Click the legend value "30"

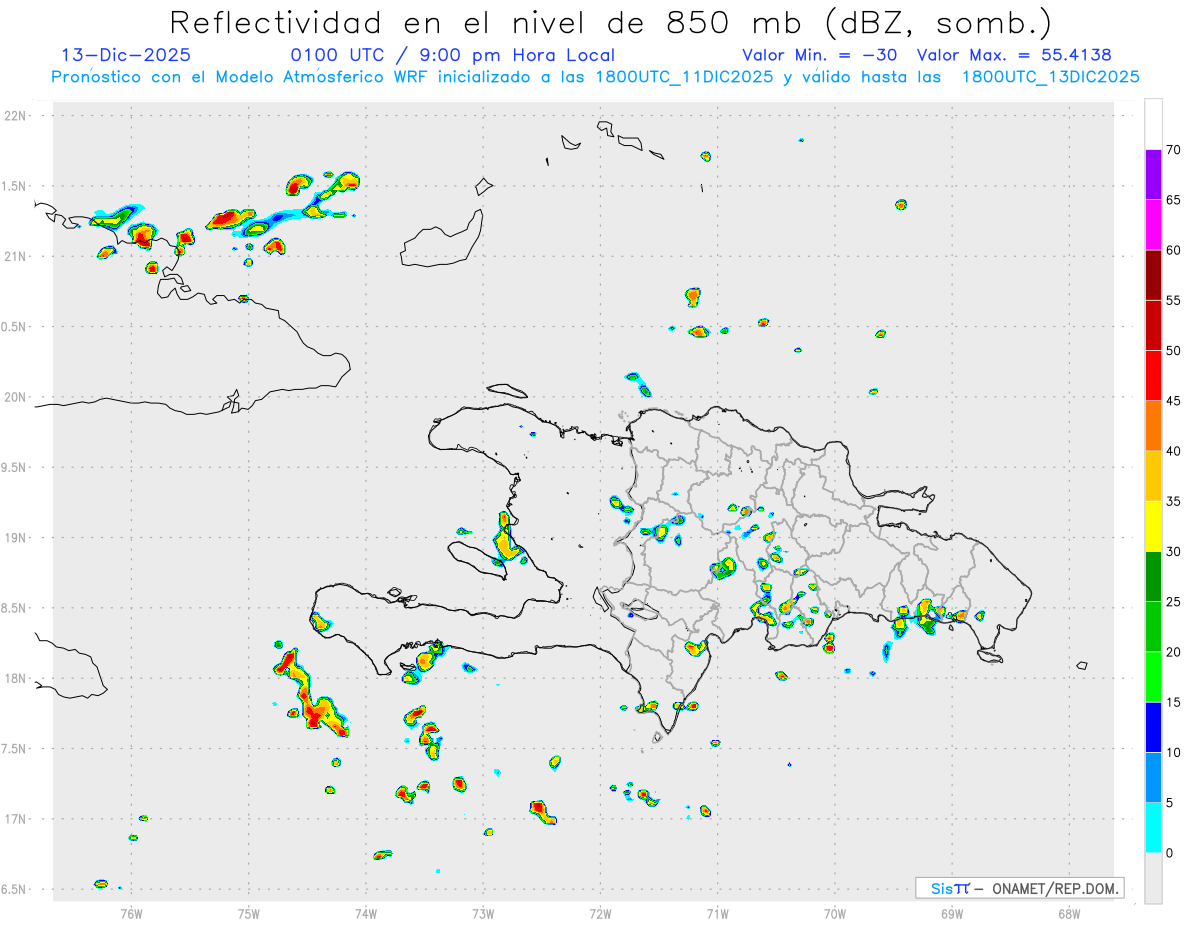1174,552
